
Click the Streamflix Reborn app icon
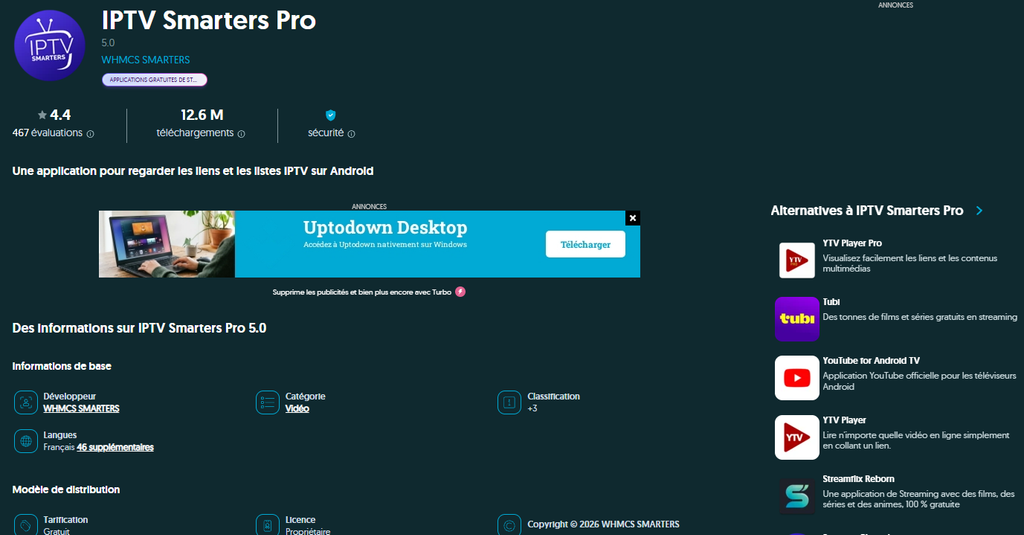tap(797, 496)
